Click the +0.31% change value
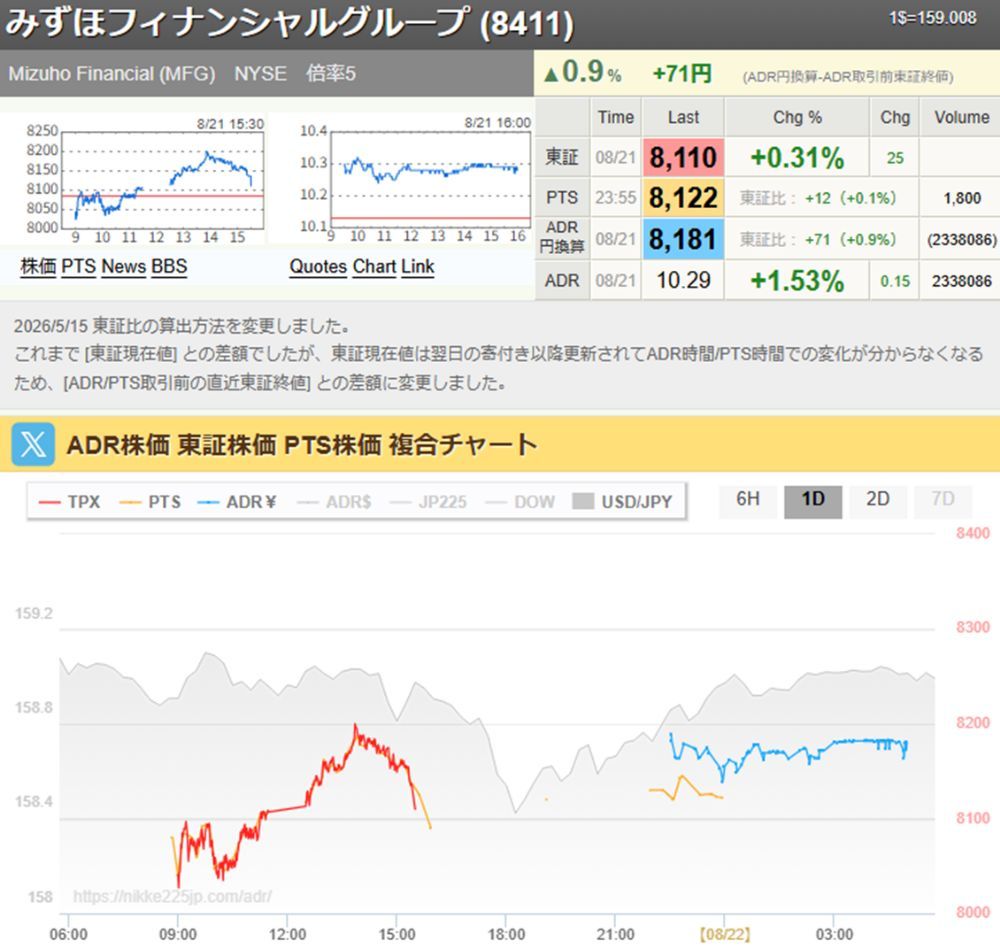The image size is (1000, 948). click(797, 158)
